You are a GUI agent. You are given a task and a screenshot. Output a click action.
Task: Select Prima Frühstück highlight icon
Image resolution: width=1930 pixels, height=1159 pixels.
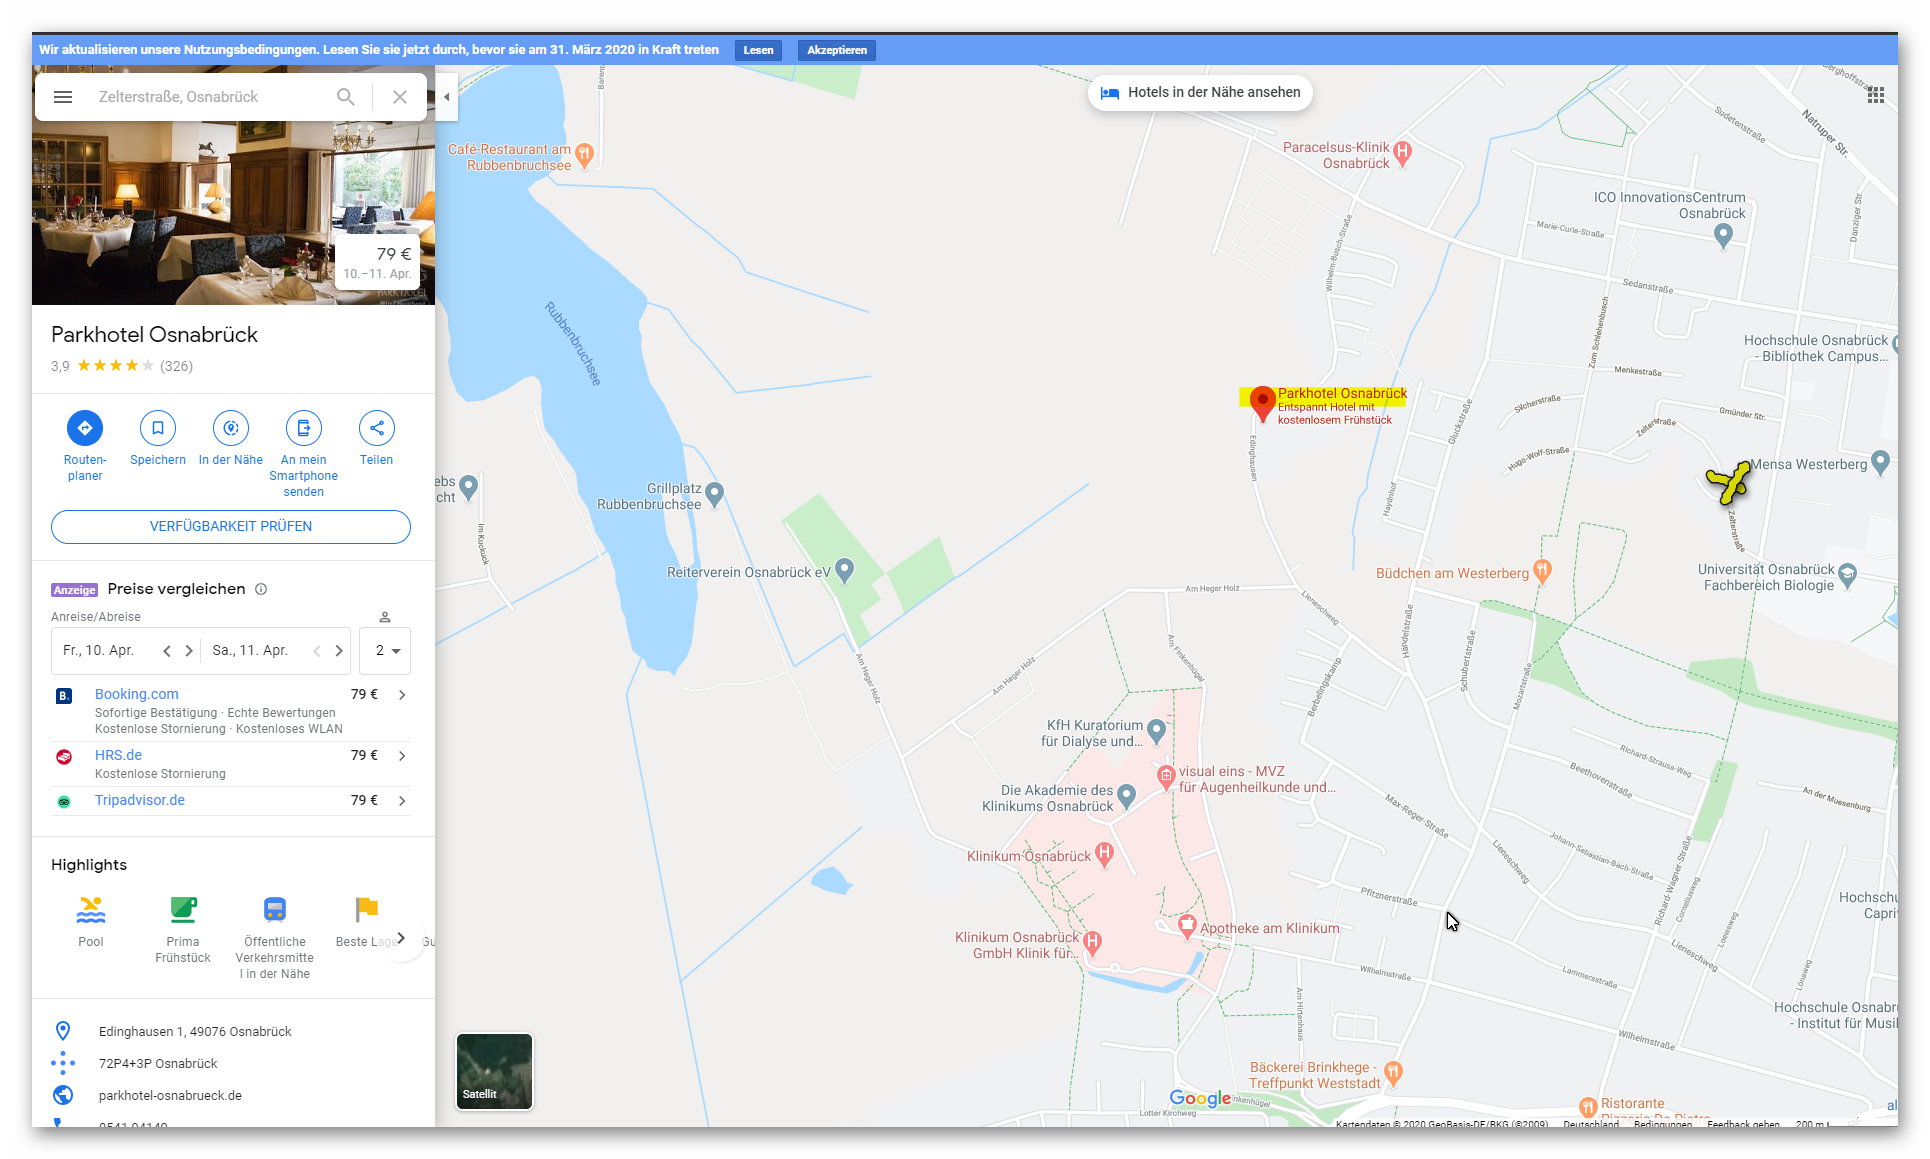click(x=183, y=910)
